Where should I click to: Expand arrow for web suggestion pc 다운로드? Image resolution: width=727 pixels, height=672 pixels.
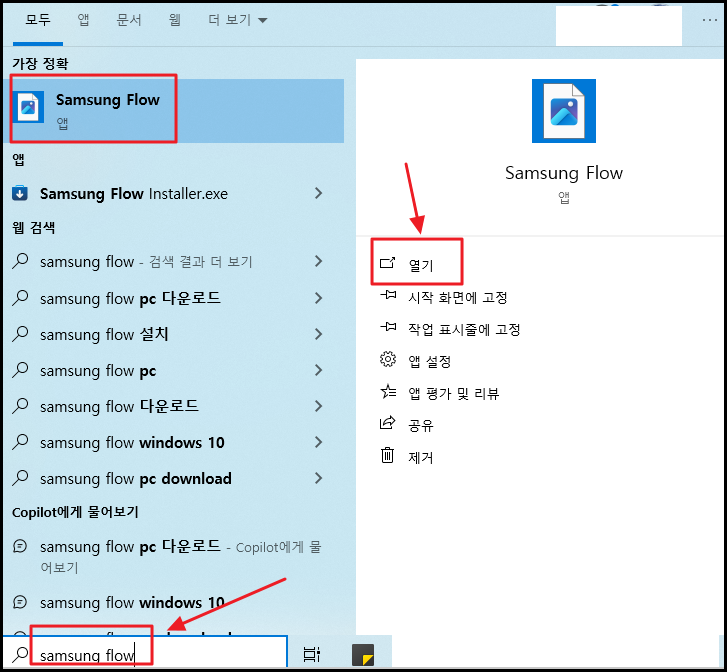(x=319, y=298)
